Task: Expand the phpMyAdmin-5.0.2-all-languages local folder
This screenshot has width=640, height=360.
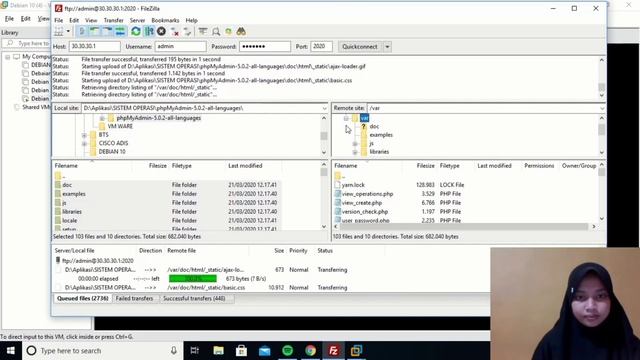Action: 102,118
